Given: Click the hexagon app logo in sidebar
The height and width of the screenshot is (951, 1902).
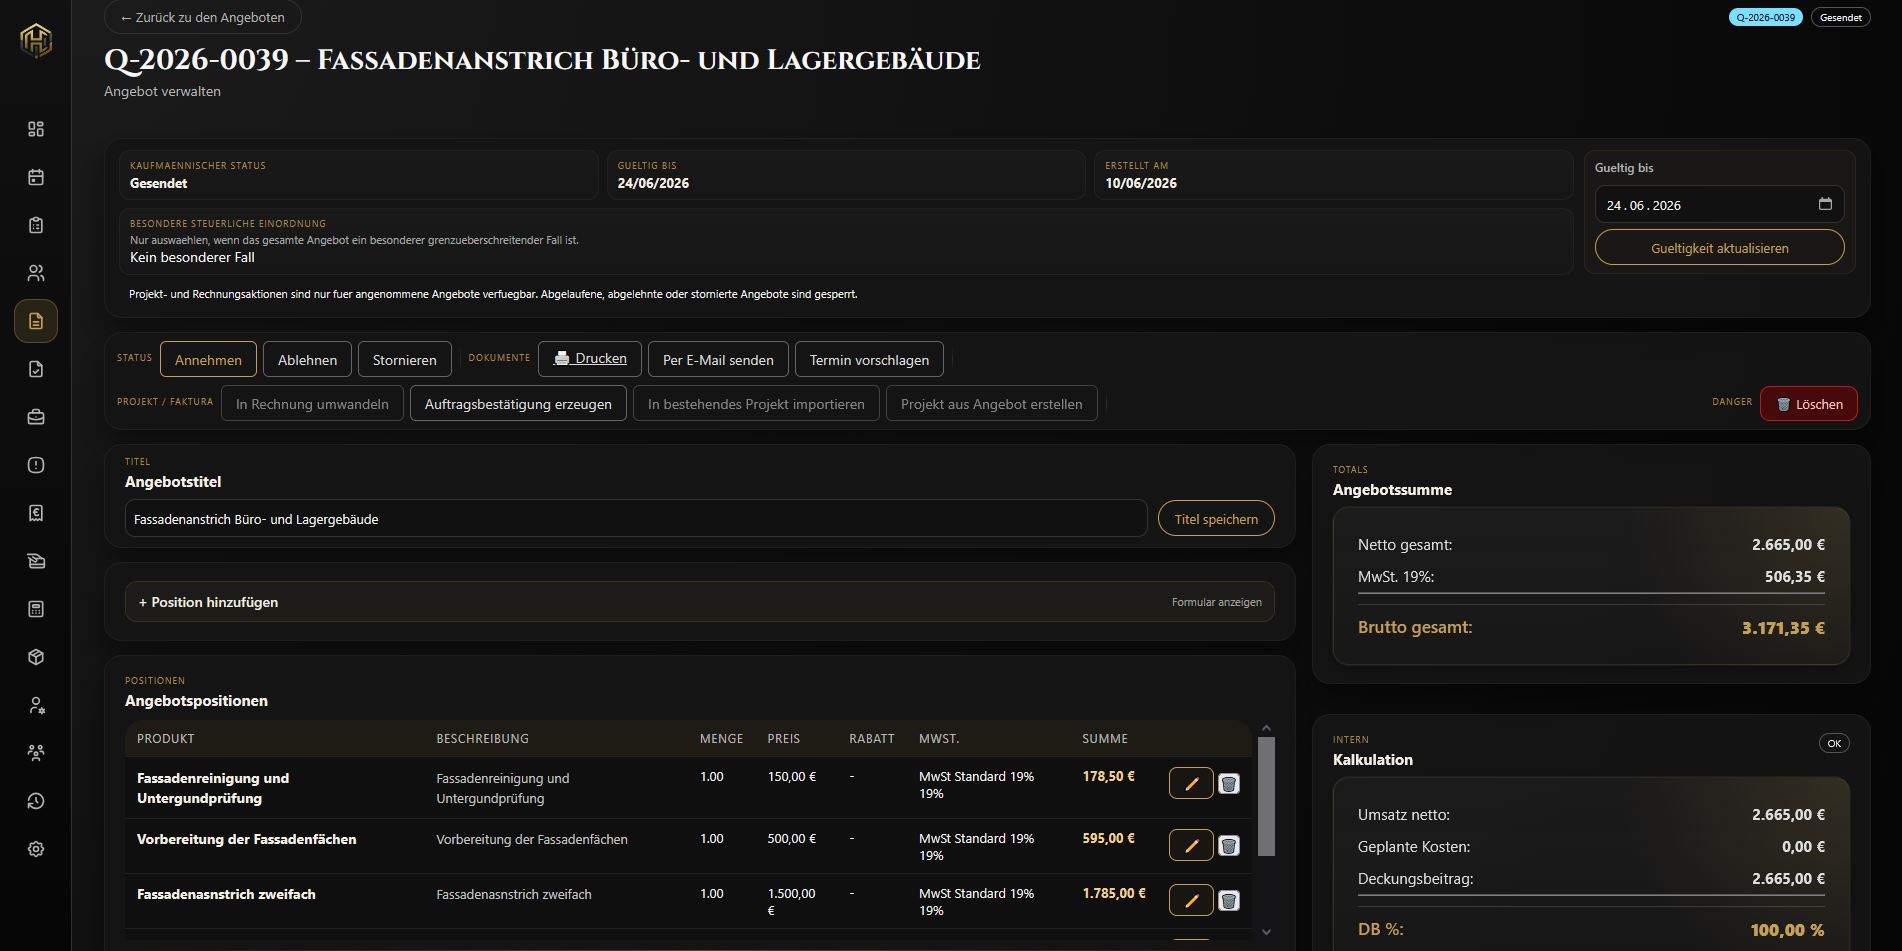Looking at the screenshot, I should 36,40.
